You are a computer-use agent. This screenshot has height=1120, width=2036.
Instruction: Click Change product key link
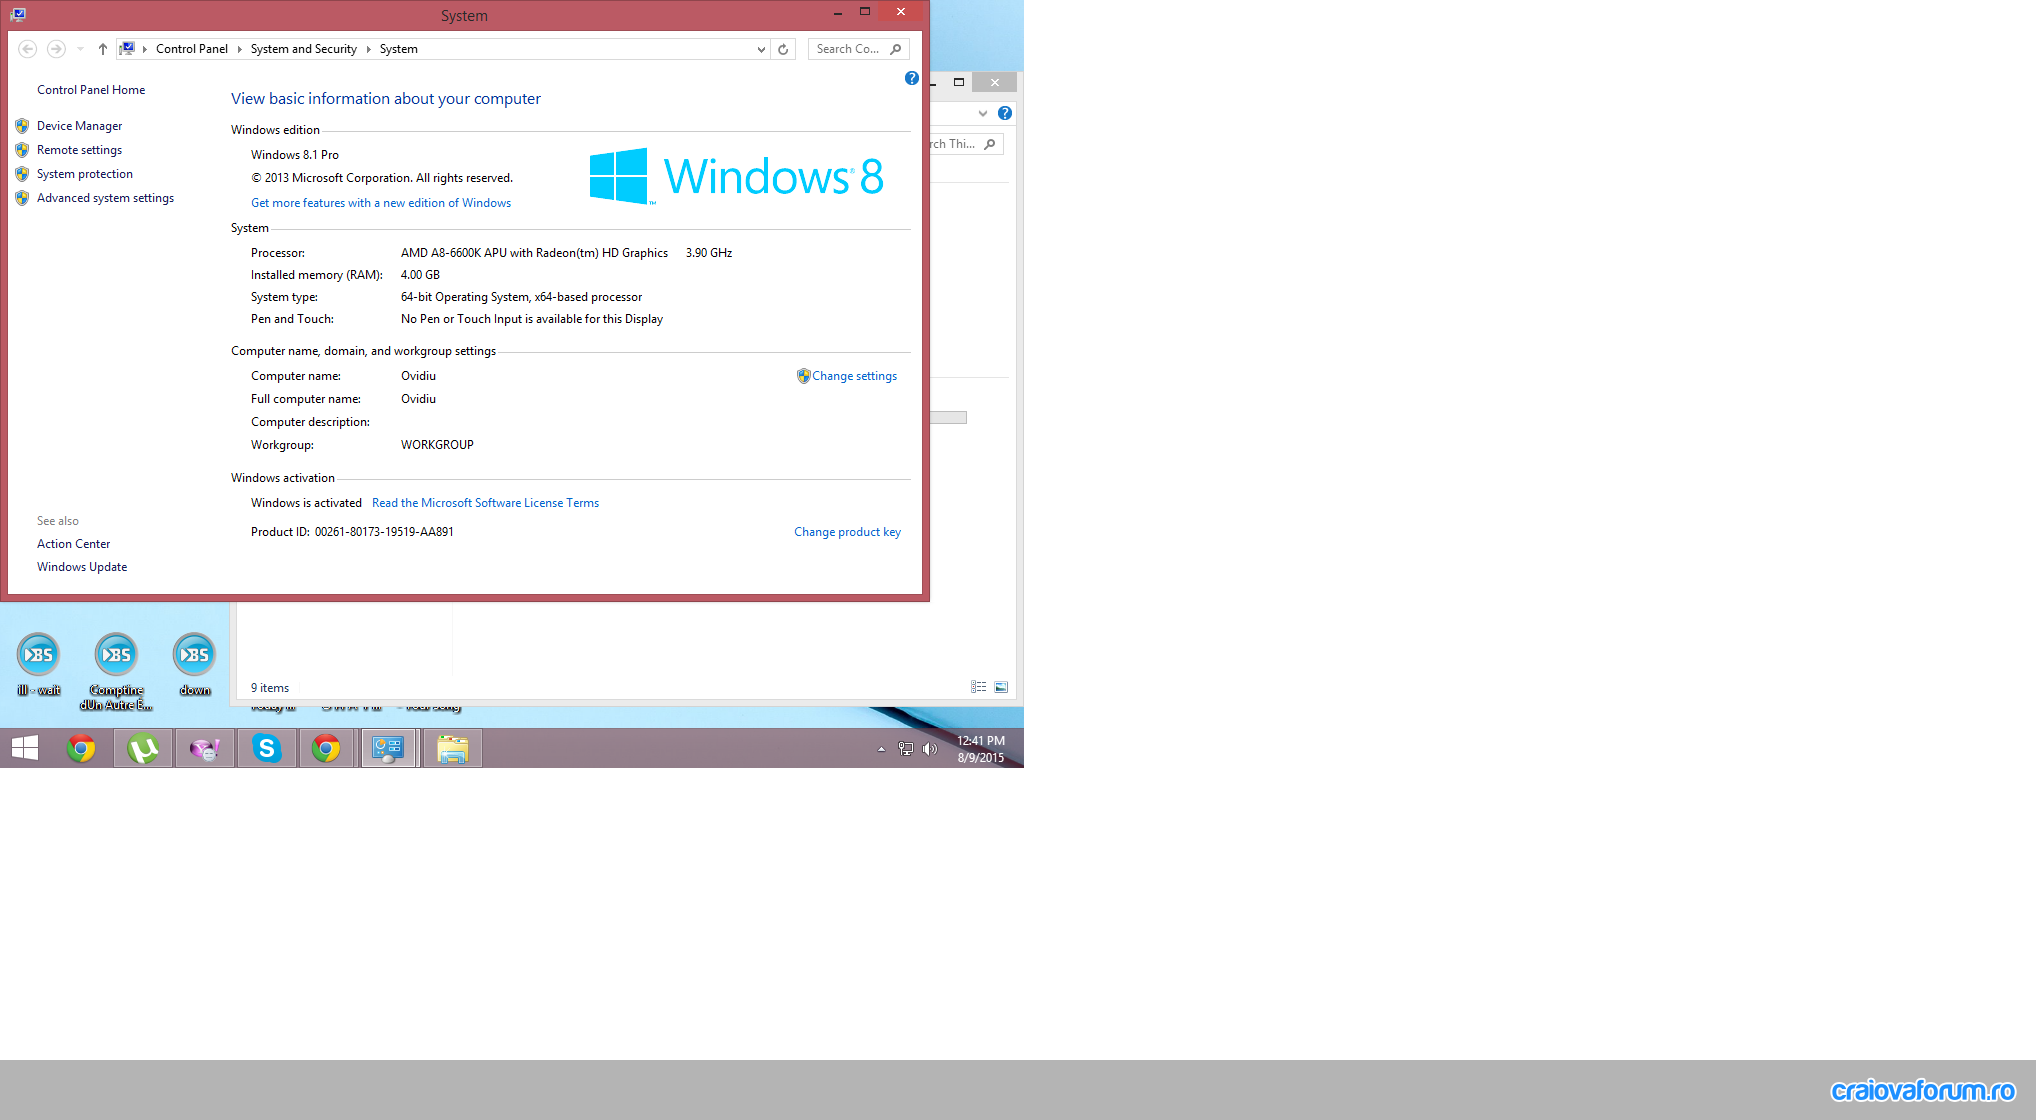click(x=847, y=532)
